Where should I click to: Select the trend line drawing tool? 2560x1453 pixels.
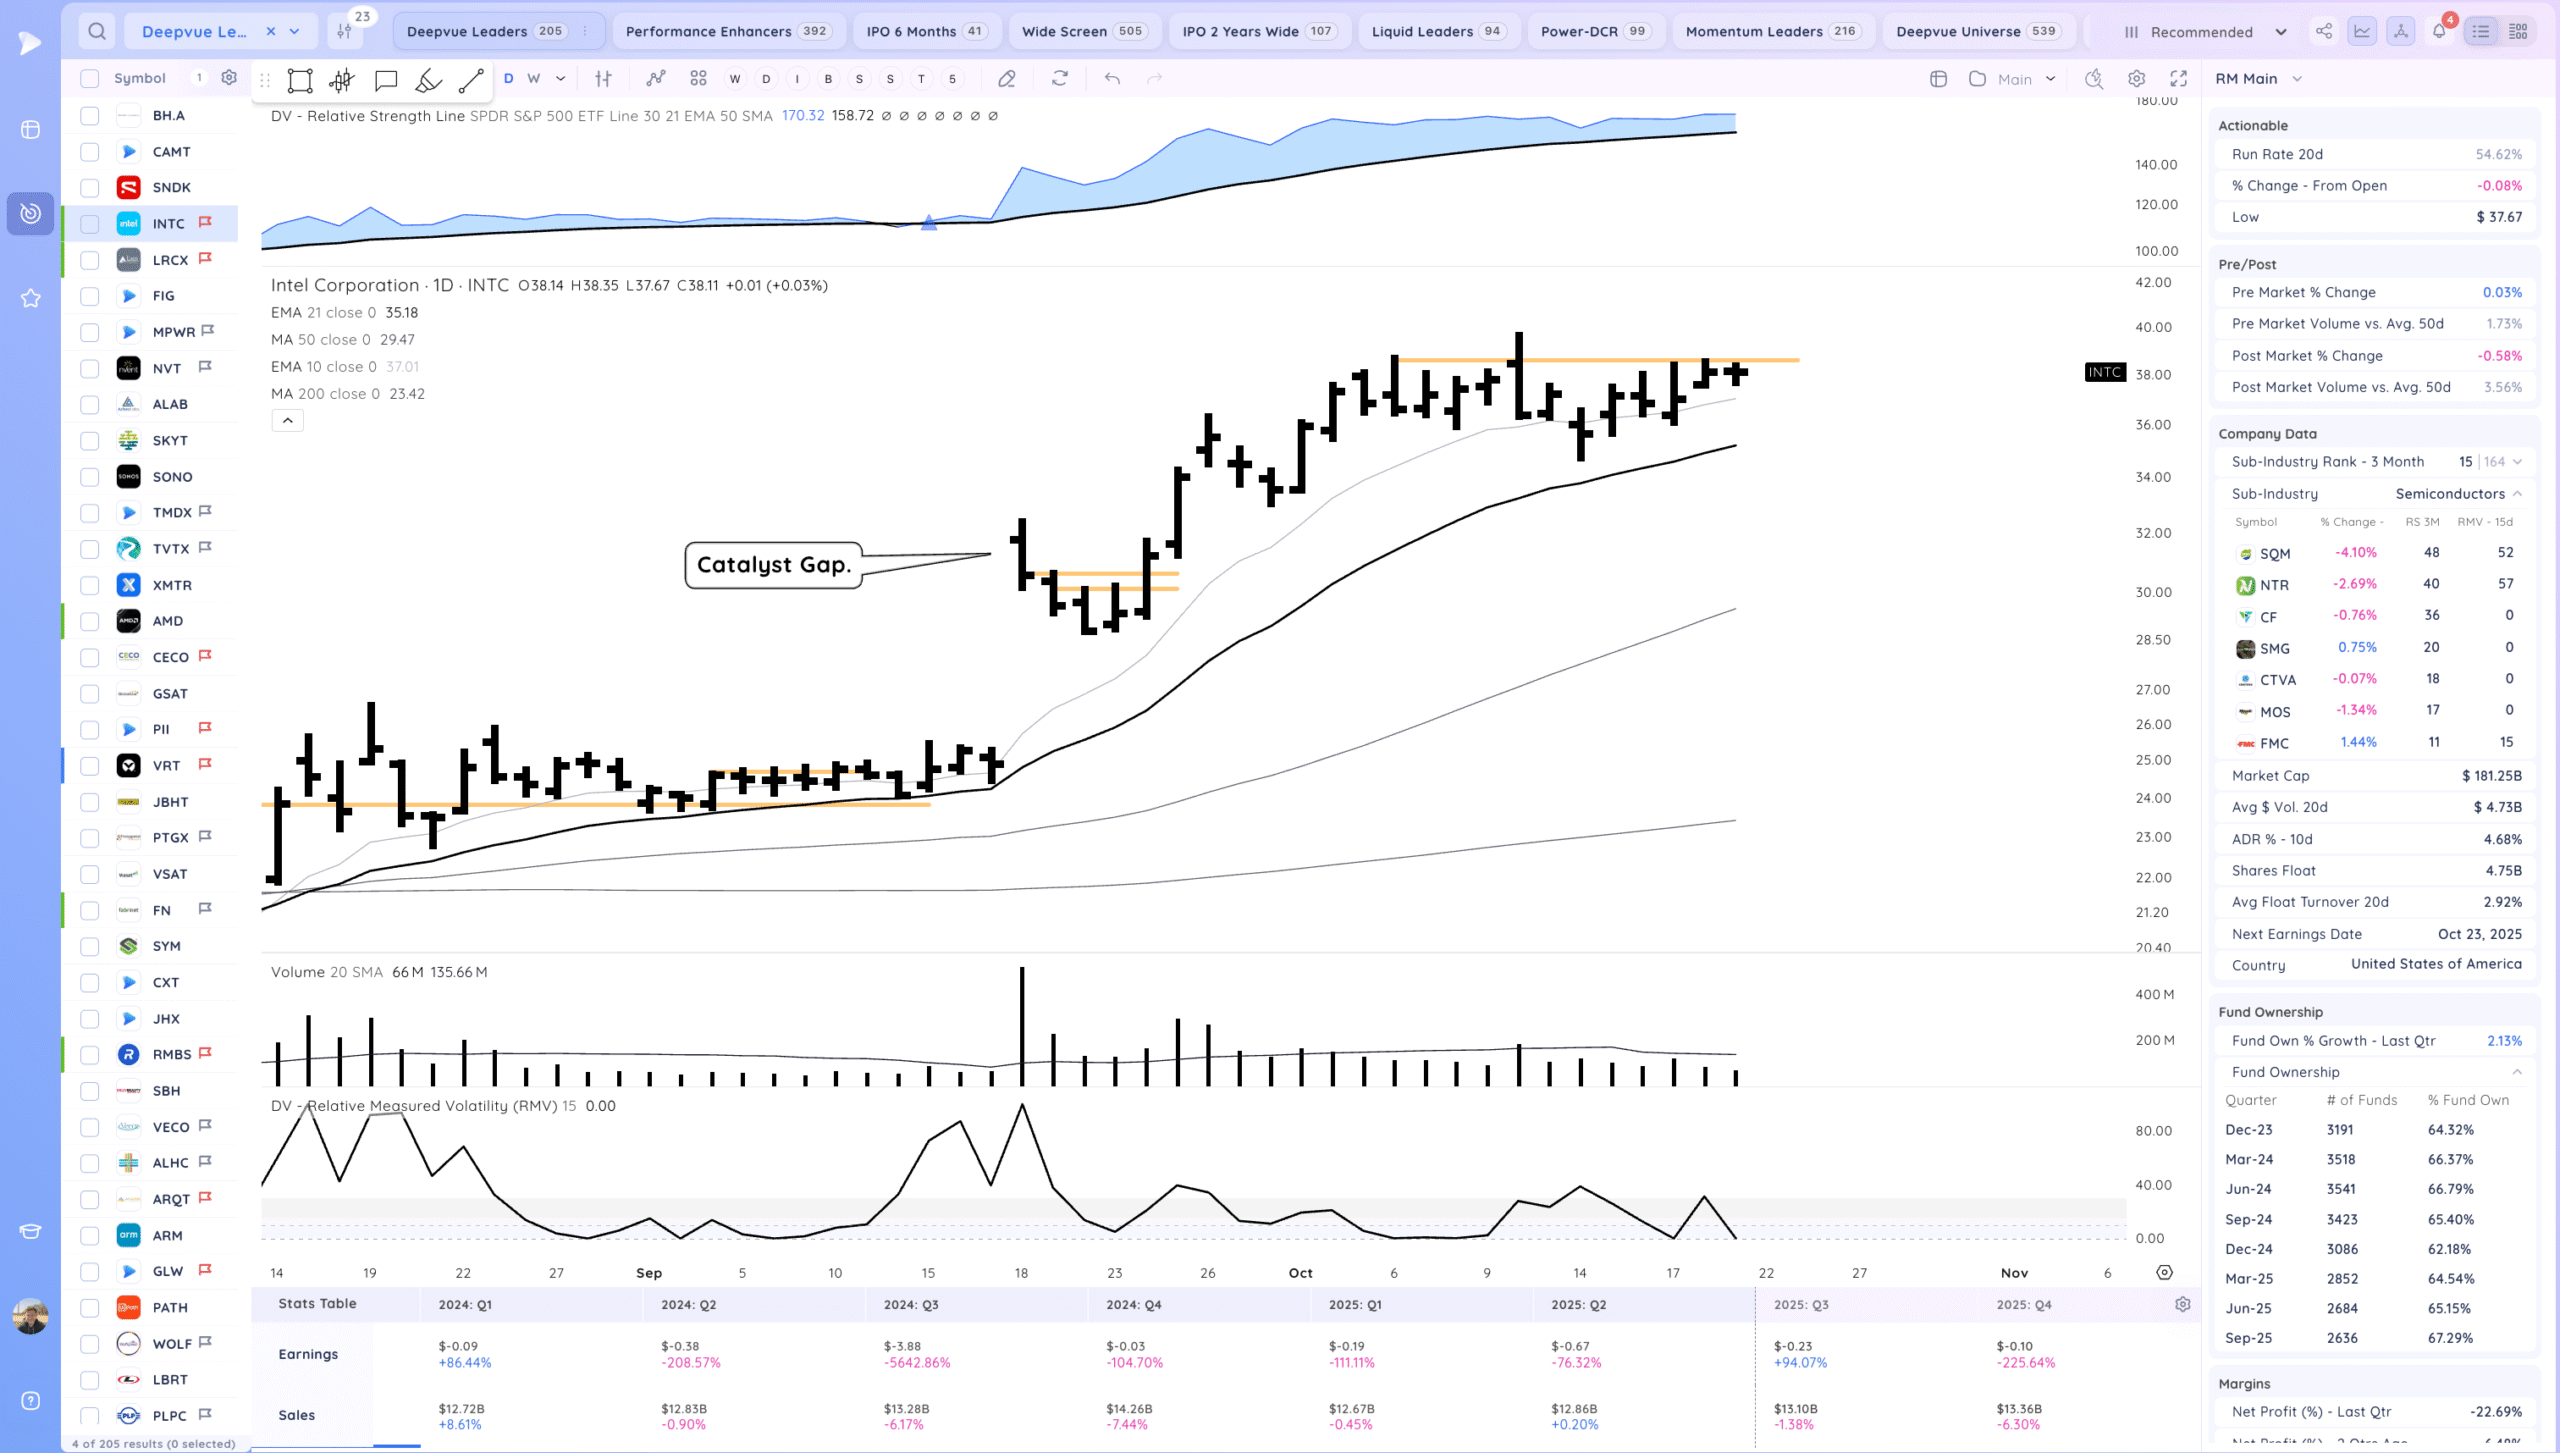tap(471, 80)
